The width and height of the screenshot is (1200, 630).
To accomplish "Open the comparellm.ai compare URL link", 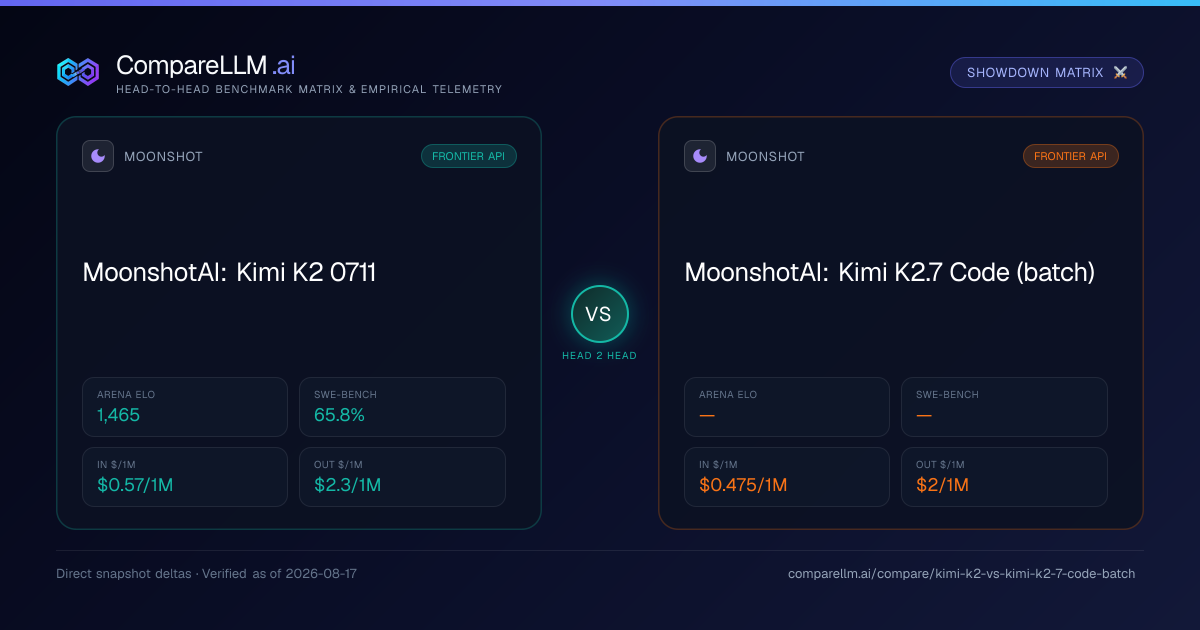I will [962, 574].
